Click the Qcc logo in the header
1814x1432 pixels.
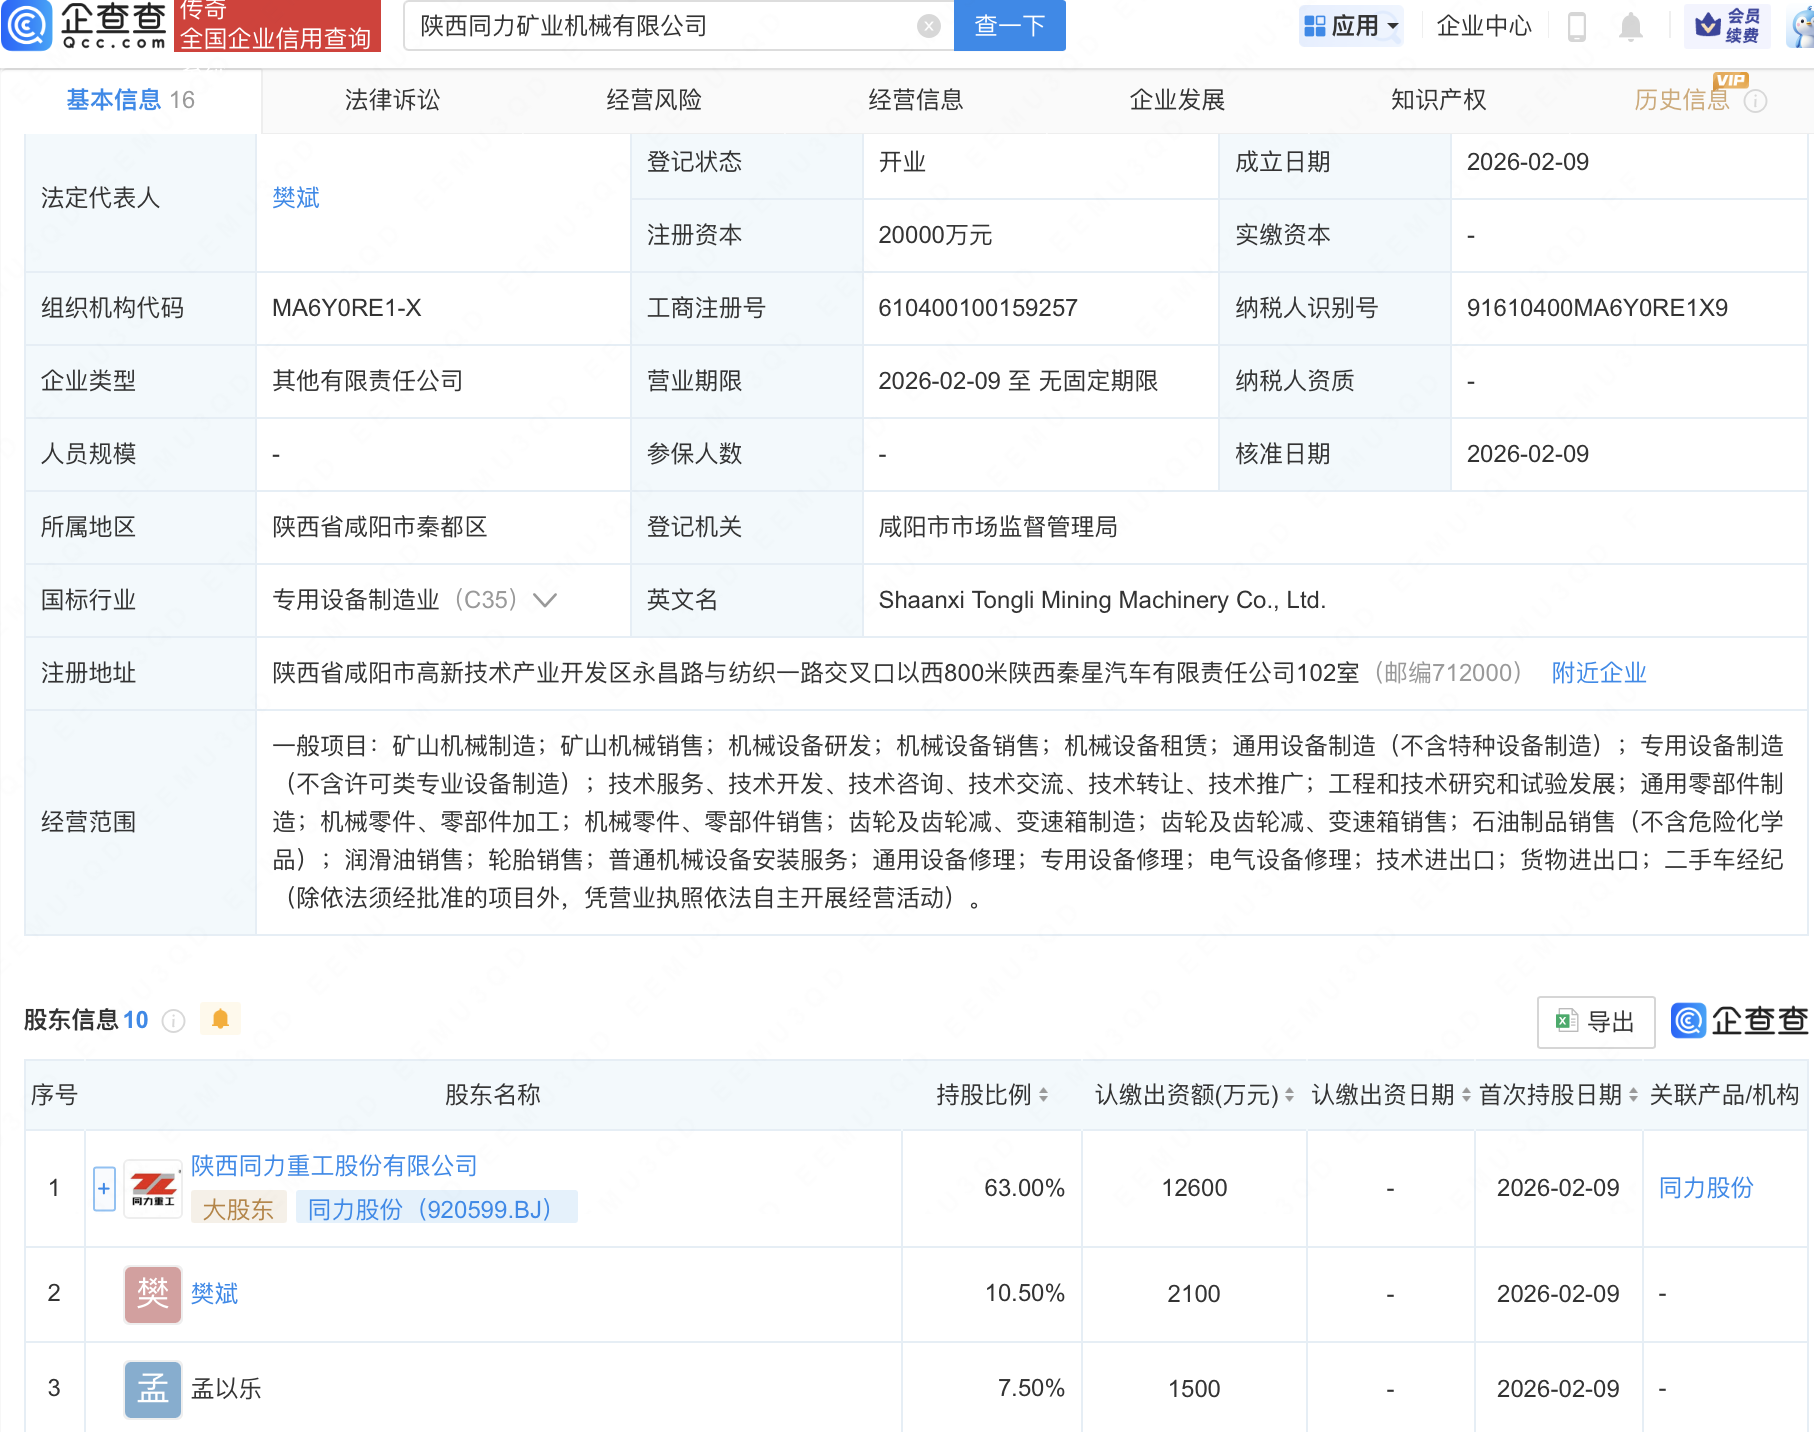click(84, 25)
